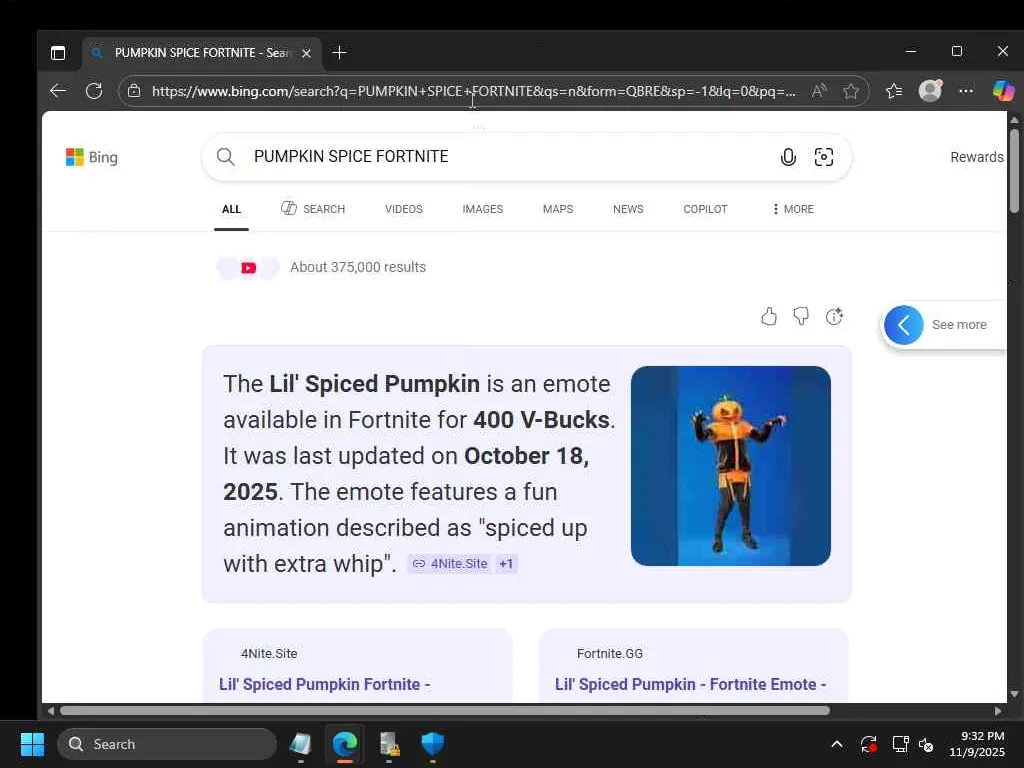The width and height of the screenshot is (1024, 768).
Task: Open the Lil' Spiced Pumpkin emote image
Action: (x=731, y=466)
